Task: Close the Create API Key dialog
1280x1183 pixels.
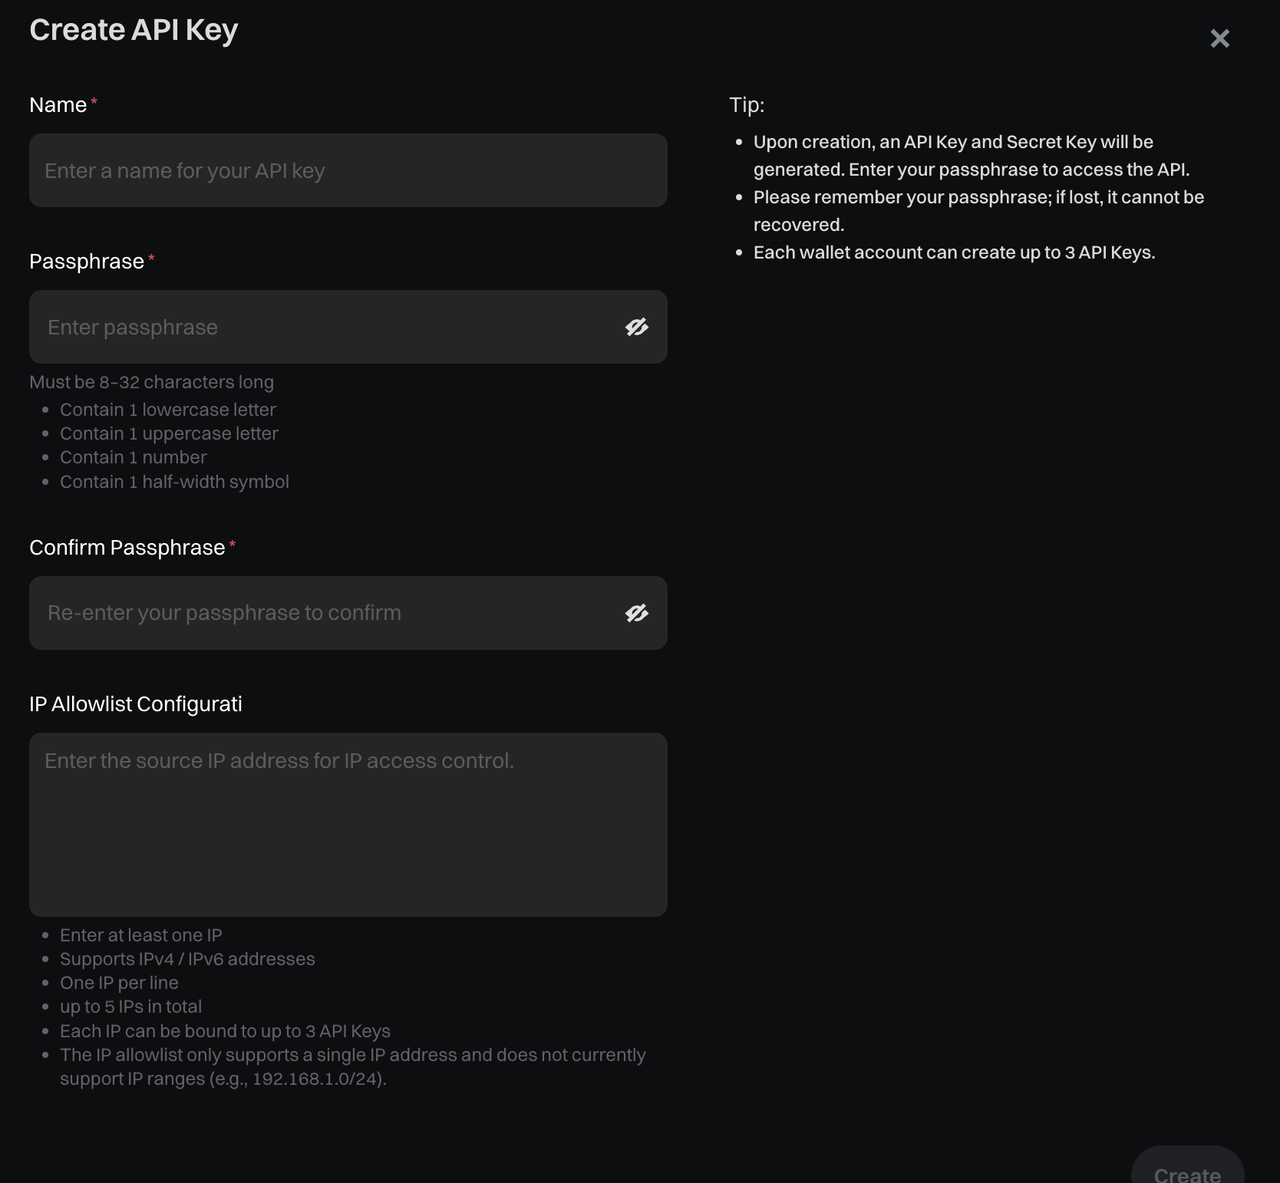Action: click(x=1219, y=38)
